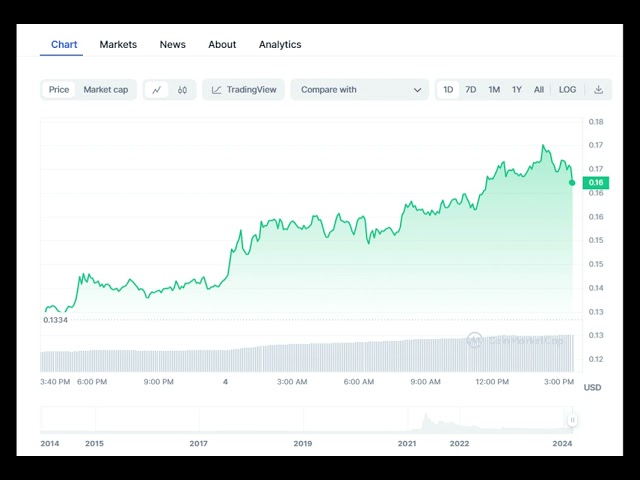Viewport: 640px width, 480px height.
Task: Click the Compare with chevron arrow
Action: (x=417, y=90)
